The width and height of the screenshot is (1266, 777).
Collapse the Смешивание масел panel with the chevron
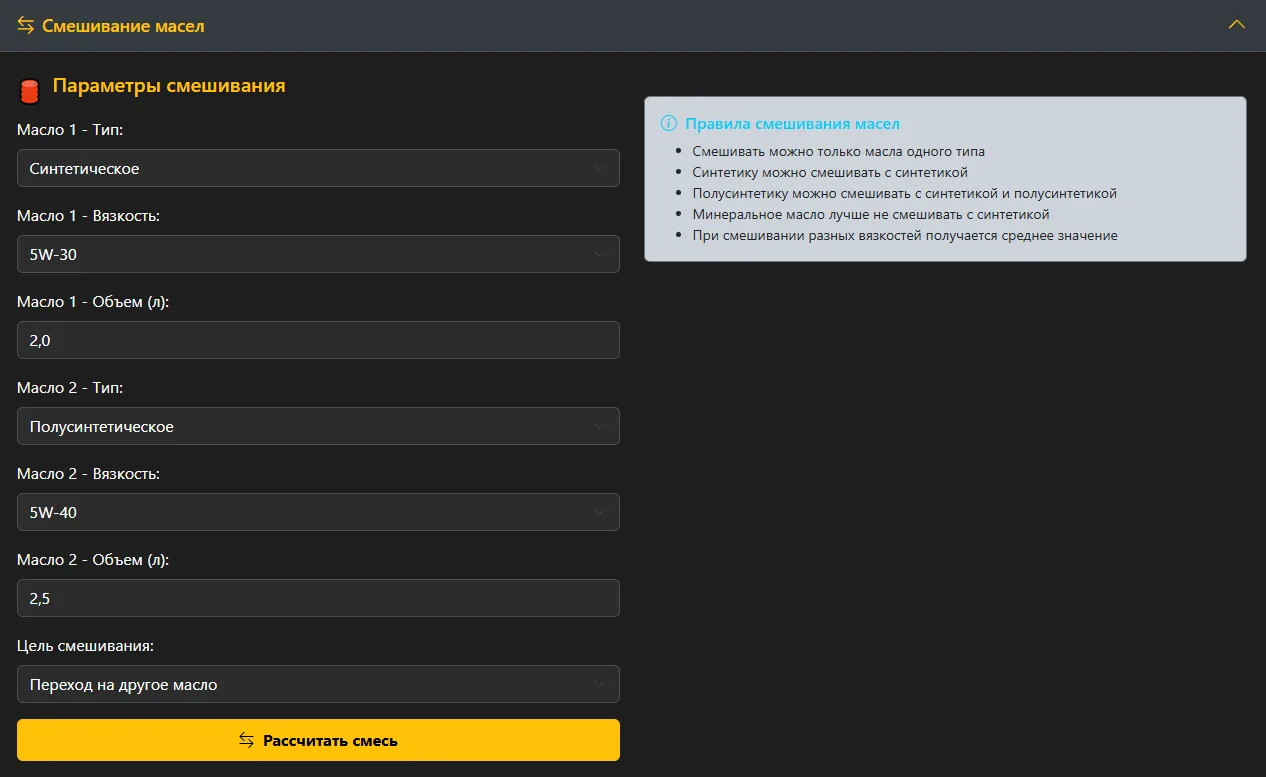coord(1236,25)
